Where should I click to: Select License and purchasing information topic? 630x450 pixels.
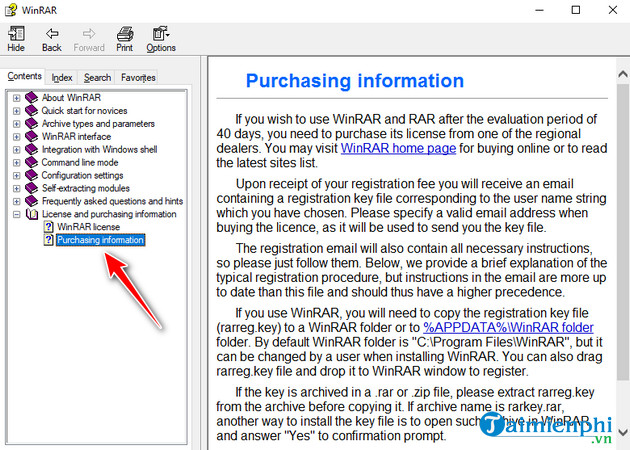[109, 214]
